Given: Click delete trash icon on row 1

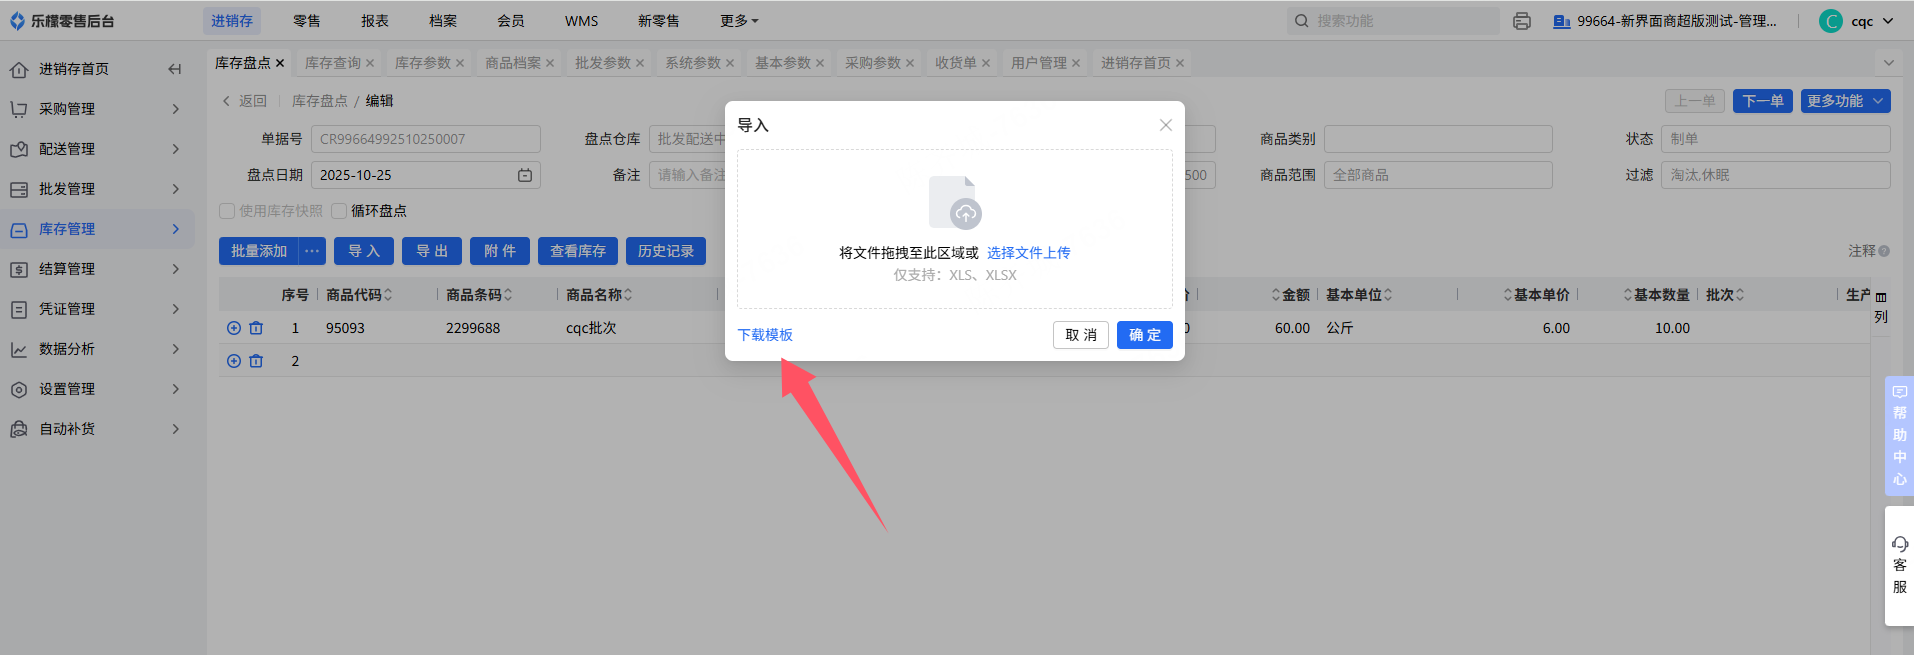Looking at the screenshot, I should (256, 328).
